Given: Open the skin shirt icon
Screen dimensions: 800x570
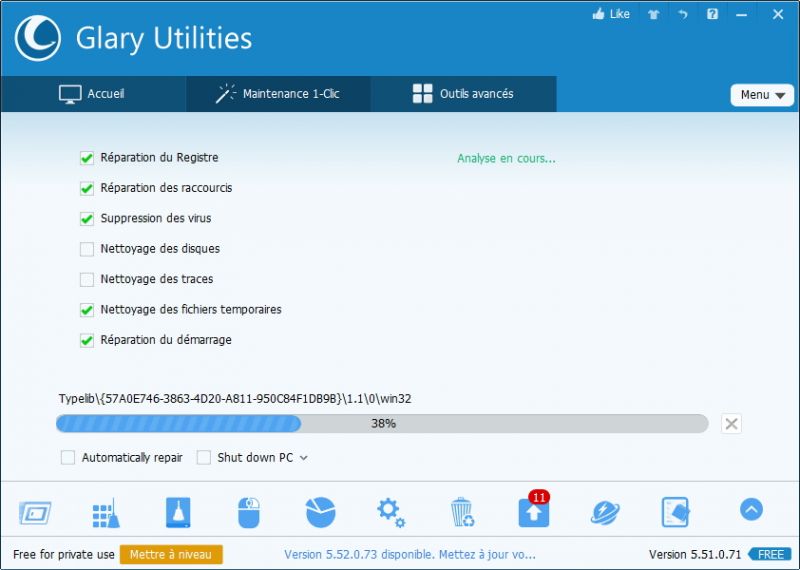Looking at the screenshot, I should pos(654,14).
